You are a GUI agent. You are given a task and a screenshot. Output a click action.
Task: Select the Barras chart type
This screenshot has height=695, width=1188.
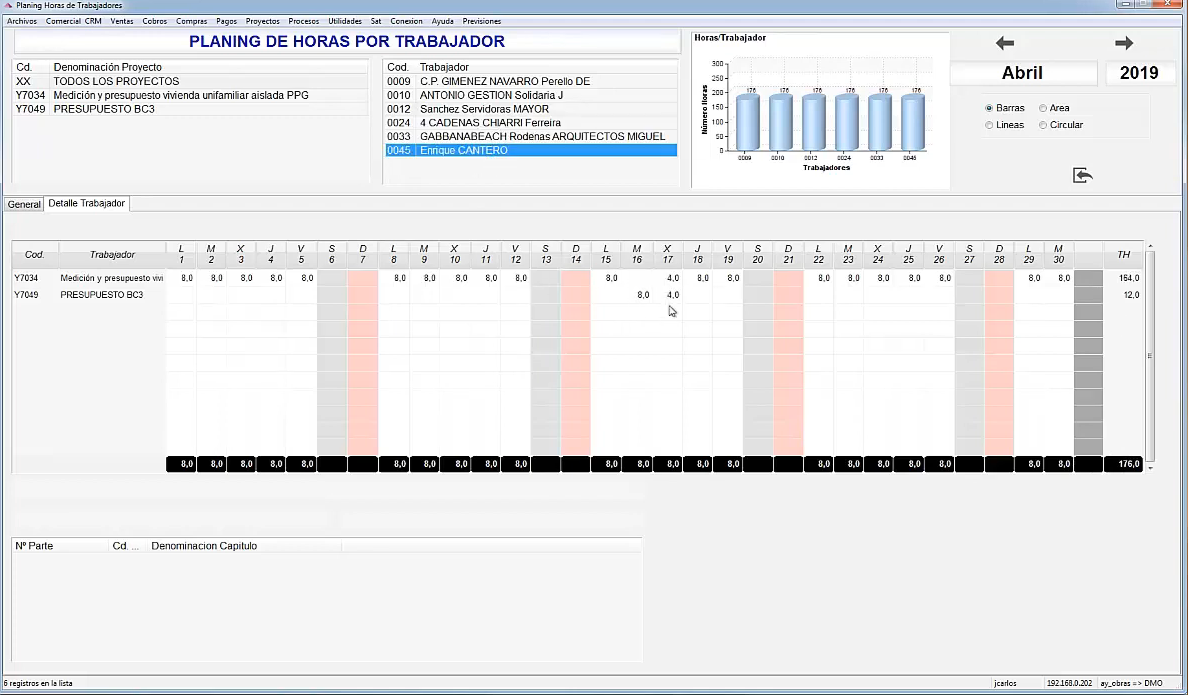989,108
